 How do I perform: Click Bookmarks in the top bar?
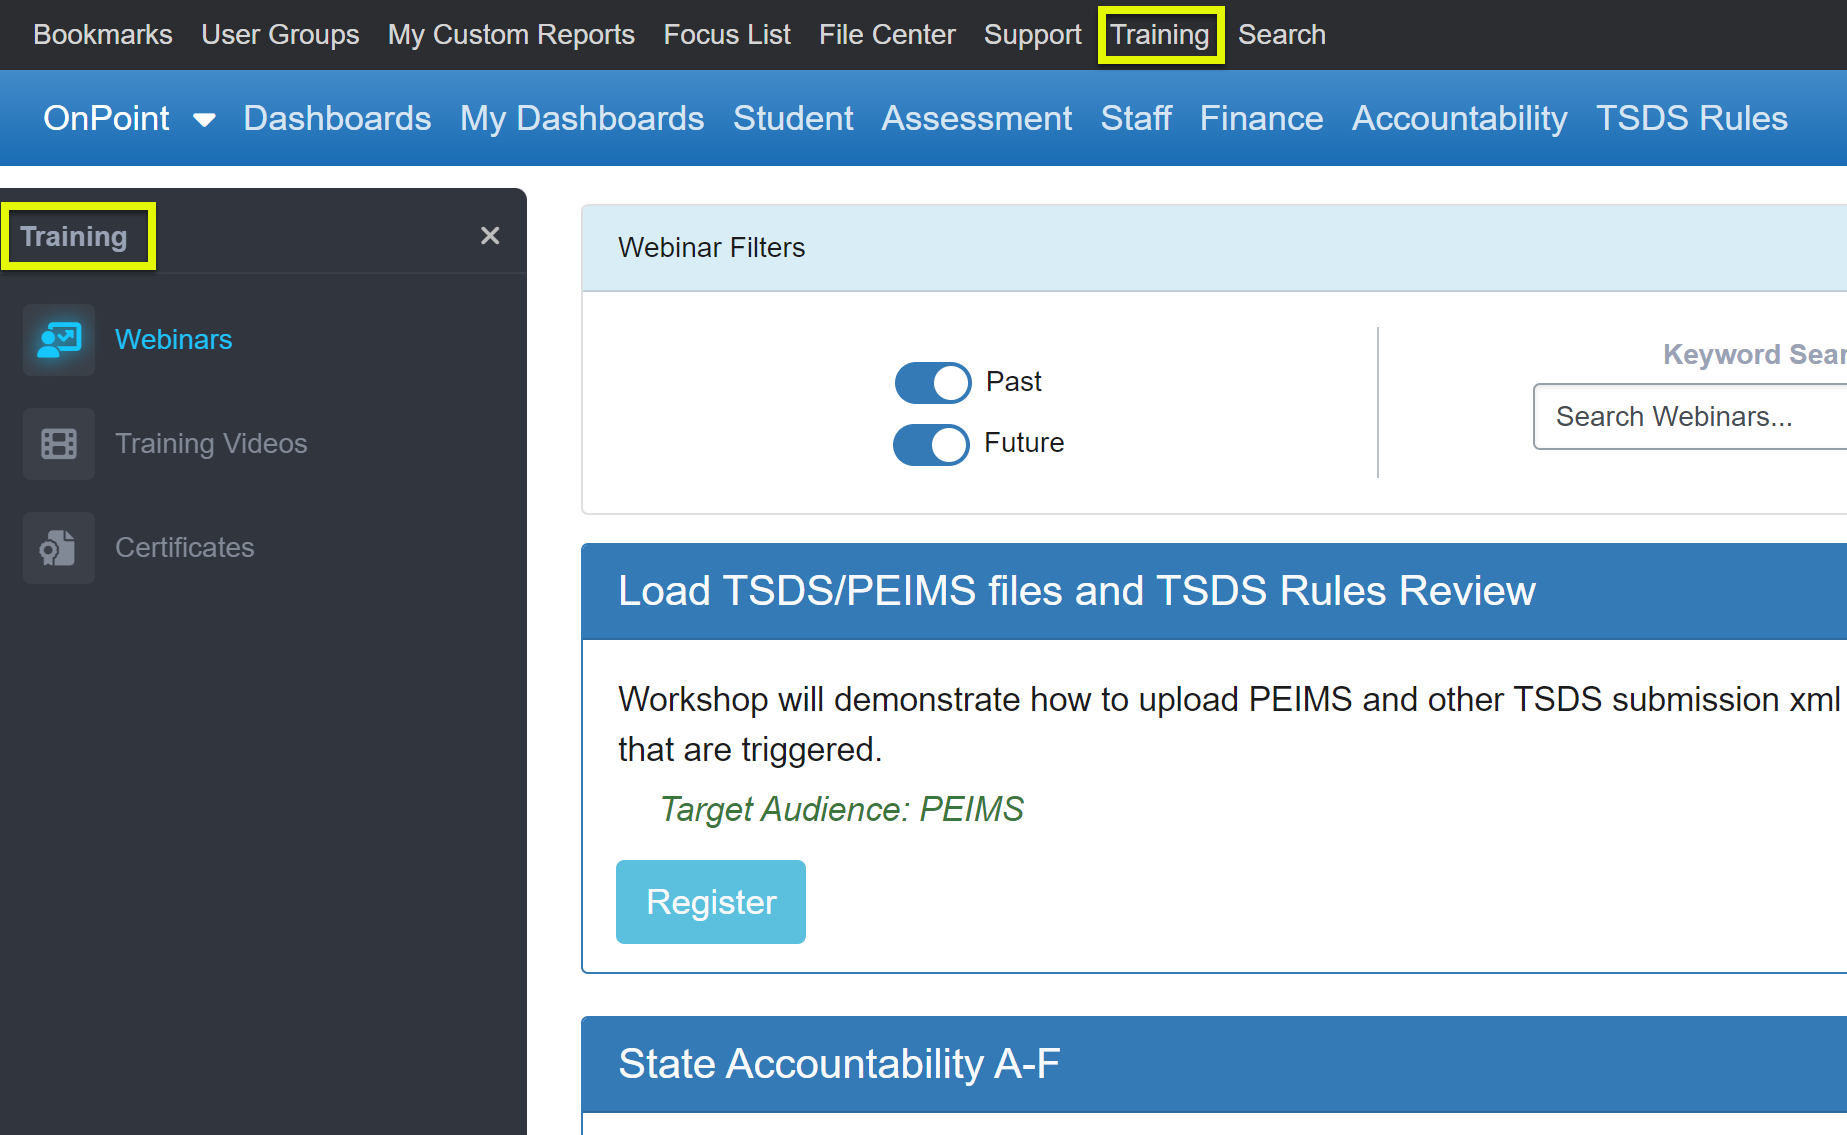pyautogui.click(x=102, y=34)
